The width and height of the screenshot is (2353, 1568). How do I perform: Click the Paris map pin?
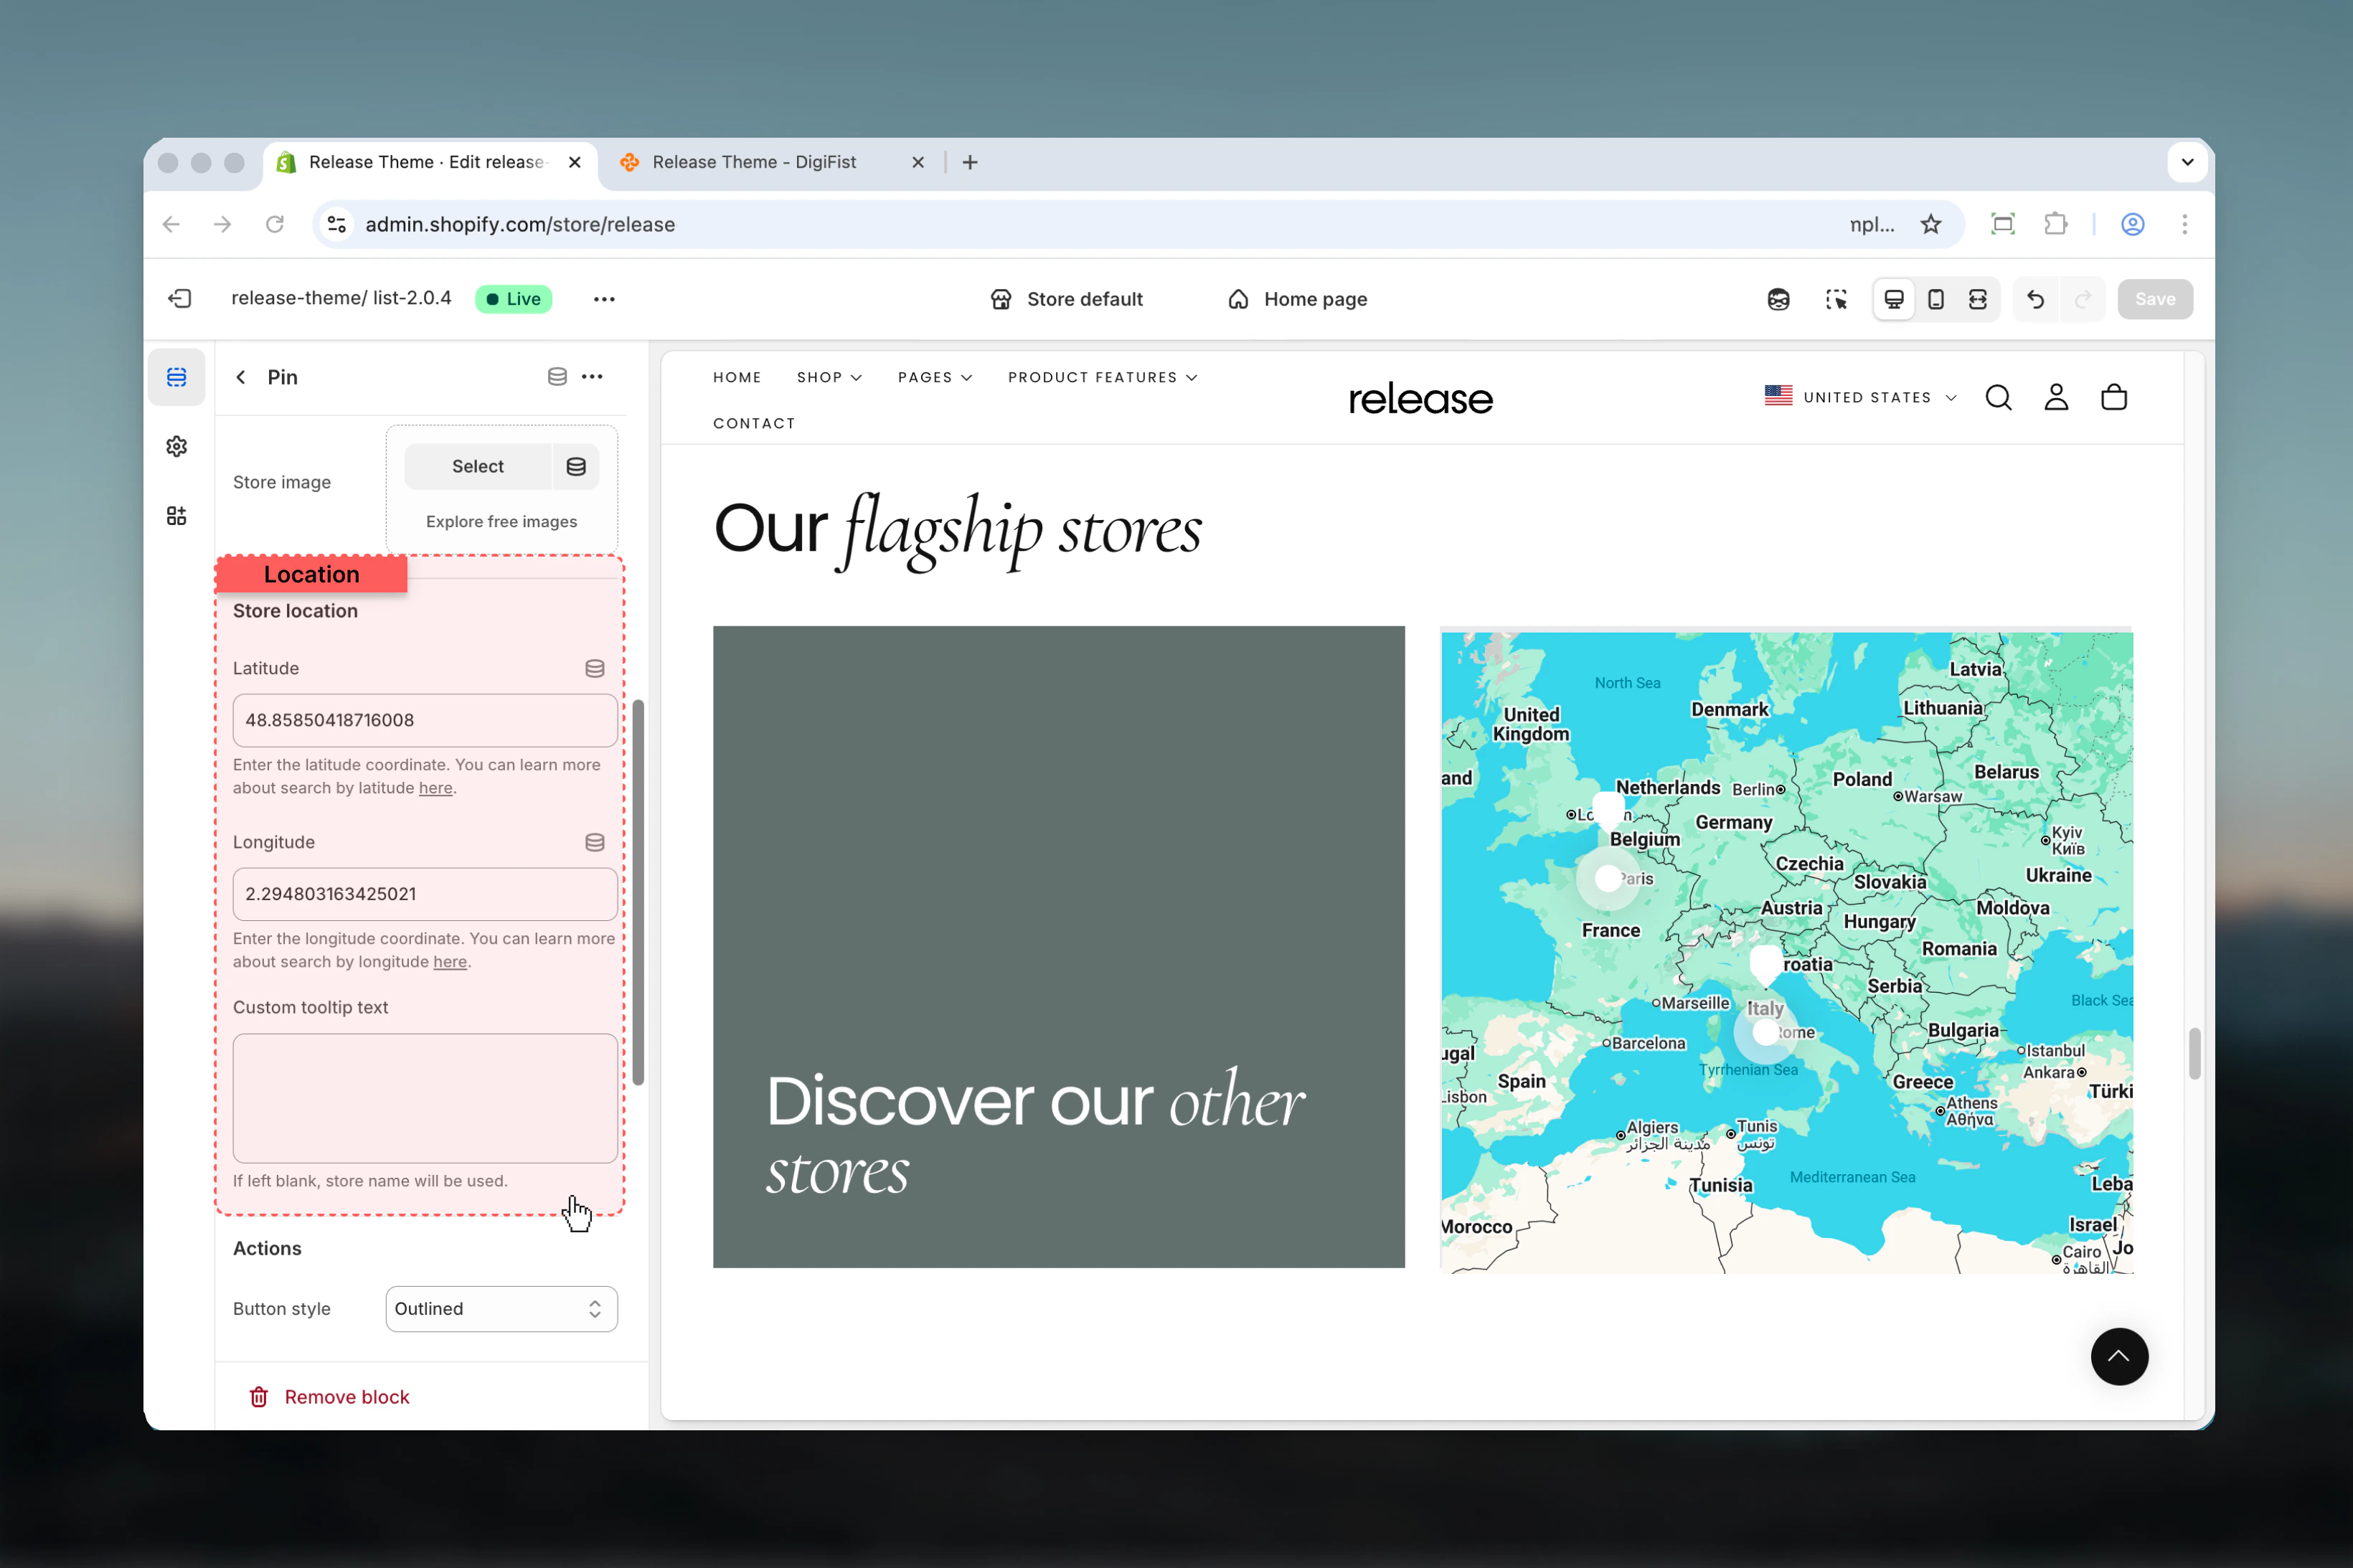(1607, 879)
